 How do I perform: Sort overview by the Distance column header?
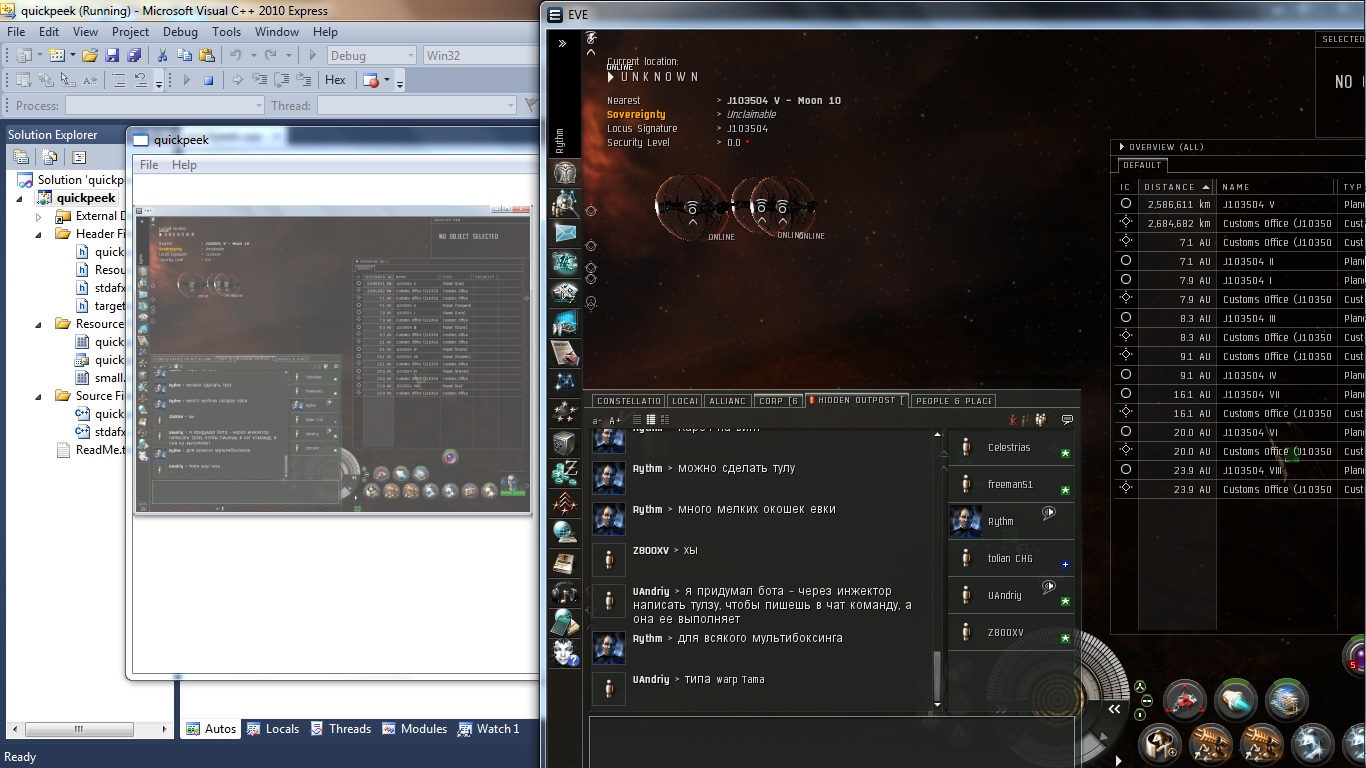(x=1175, y=187)
